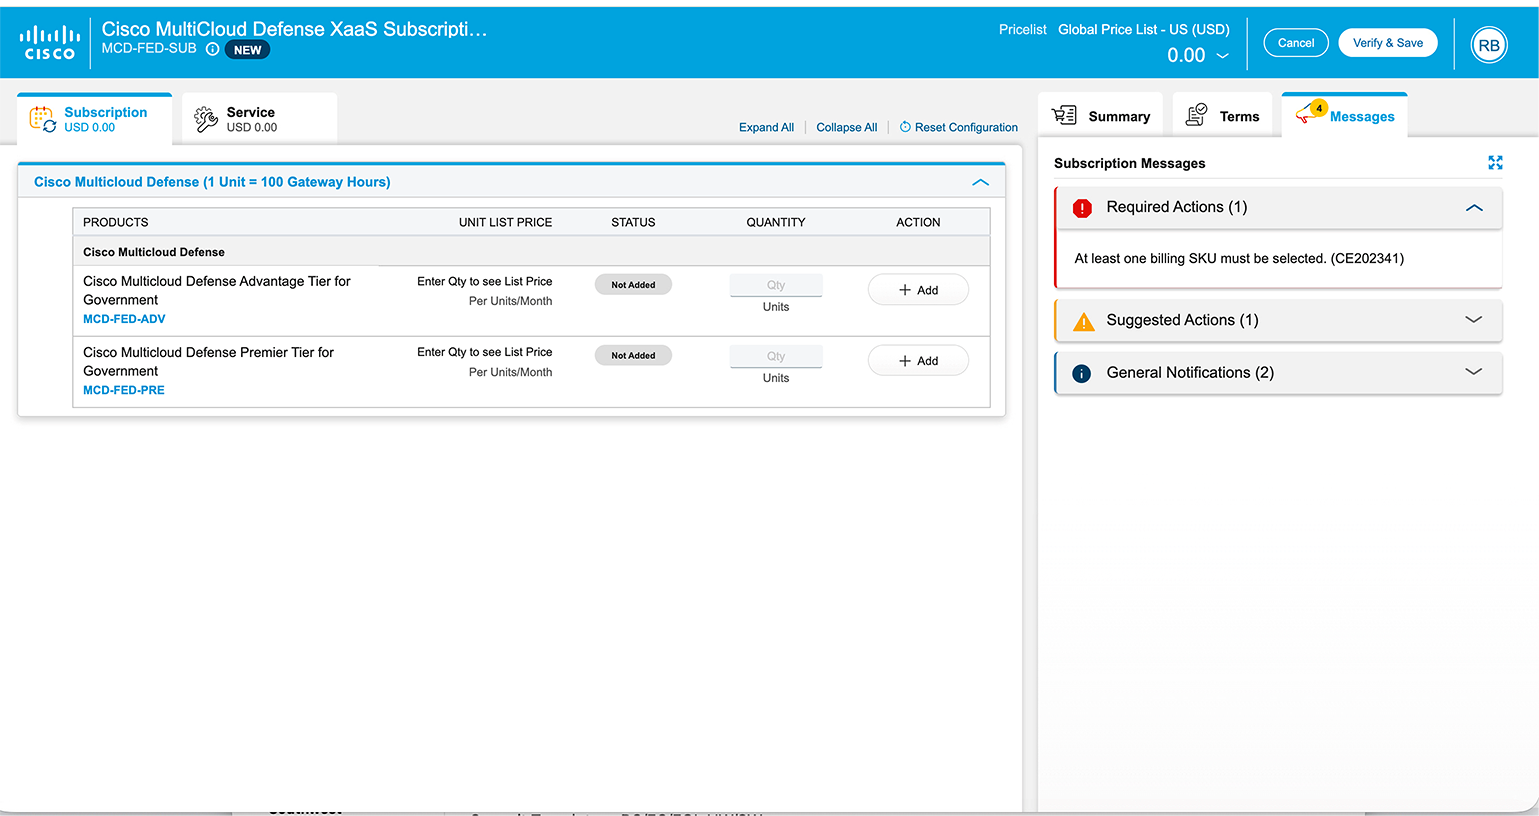1539x816 pixels.
Task: Click the ACTION column header
Action: (918, 222)
